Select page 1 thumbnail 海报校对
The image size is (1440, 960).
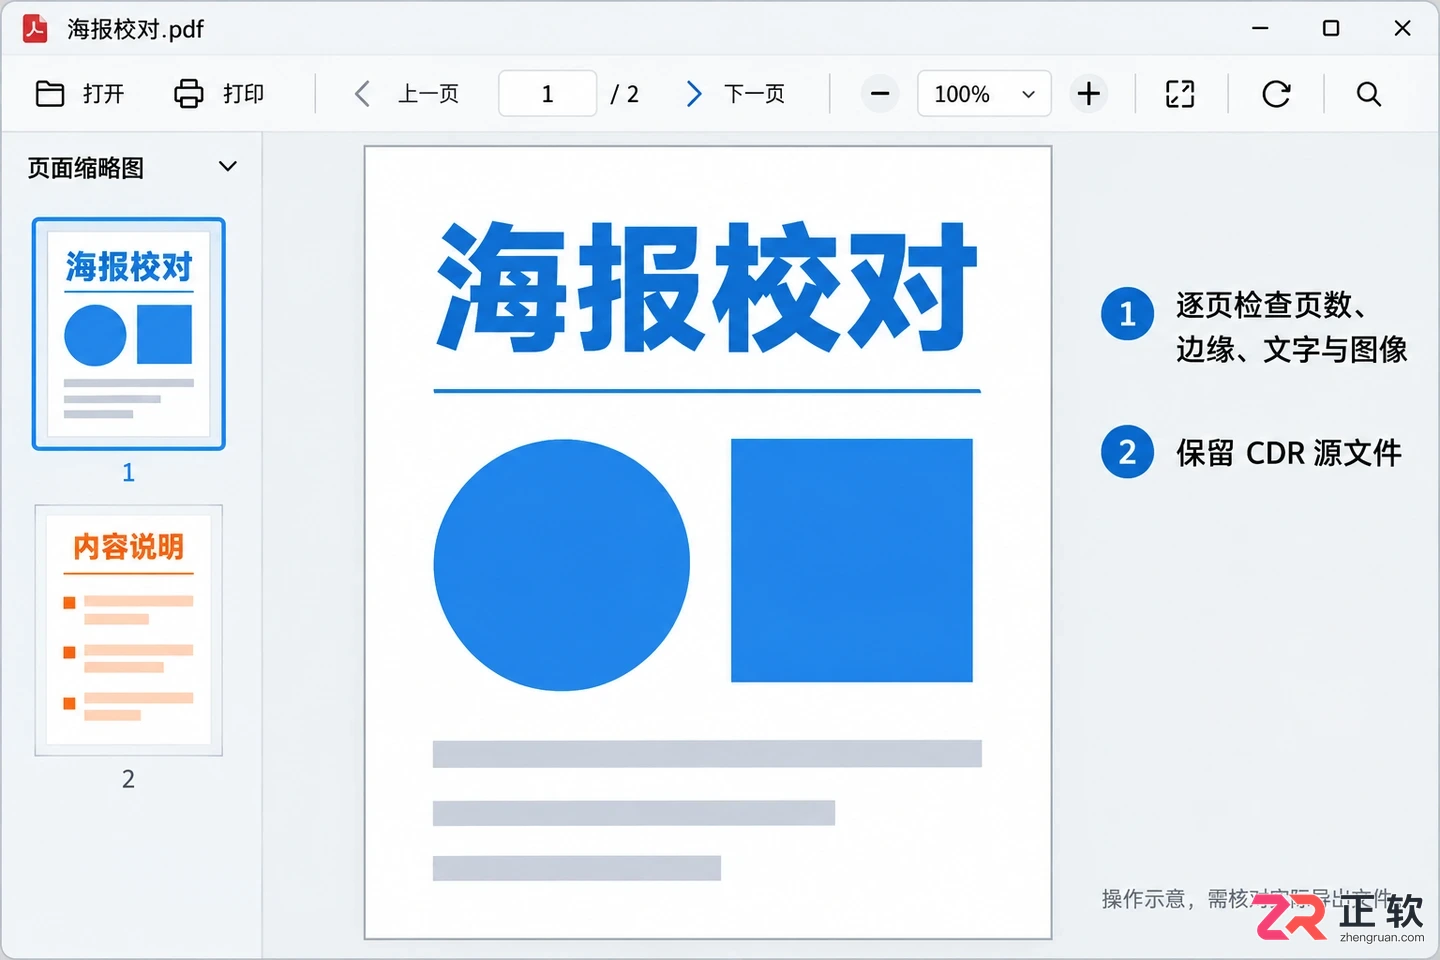coord(129,334)
